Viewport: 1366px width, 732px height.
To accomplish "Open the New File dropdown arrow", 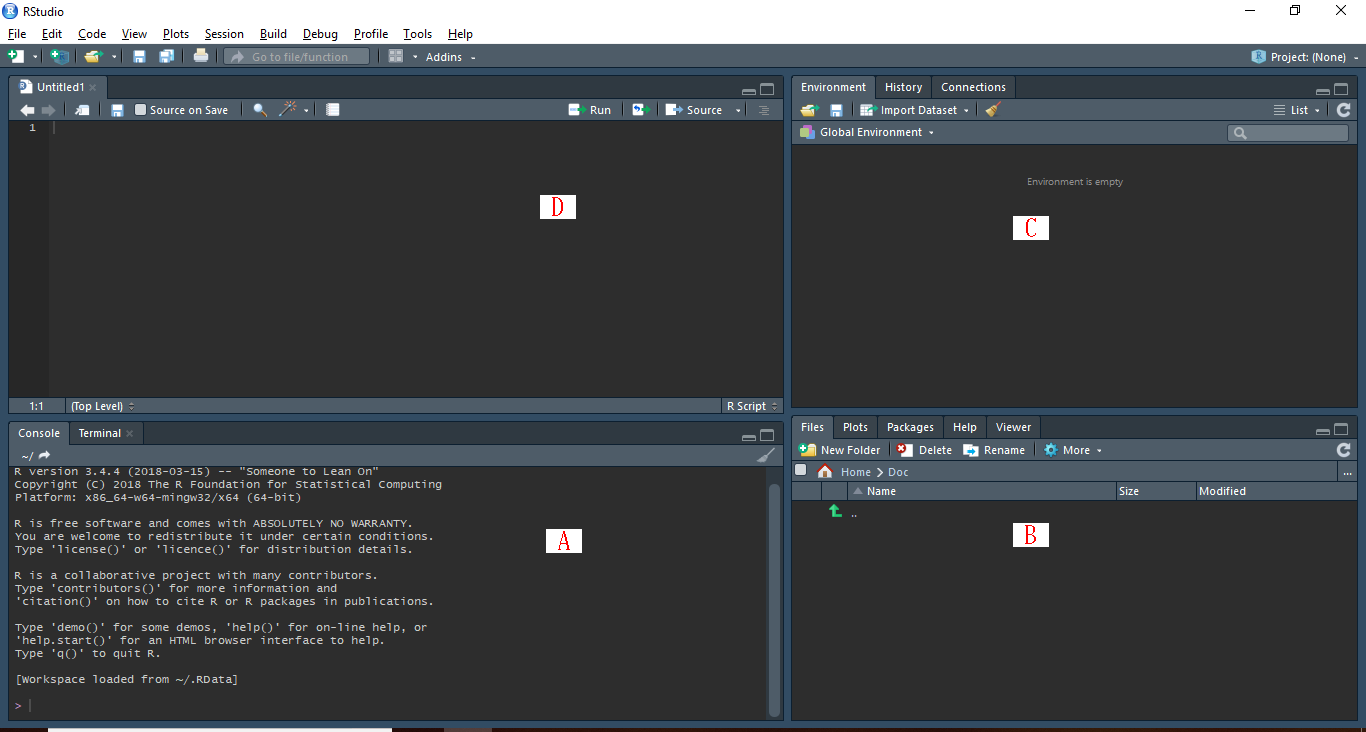I will click(x=35, y=57).
